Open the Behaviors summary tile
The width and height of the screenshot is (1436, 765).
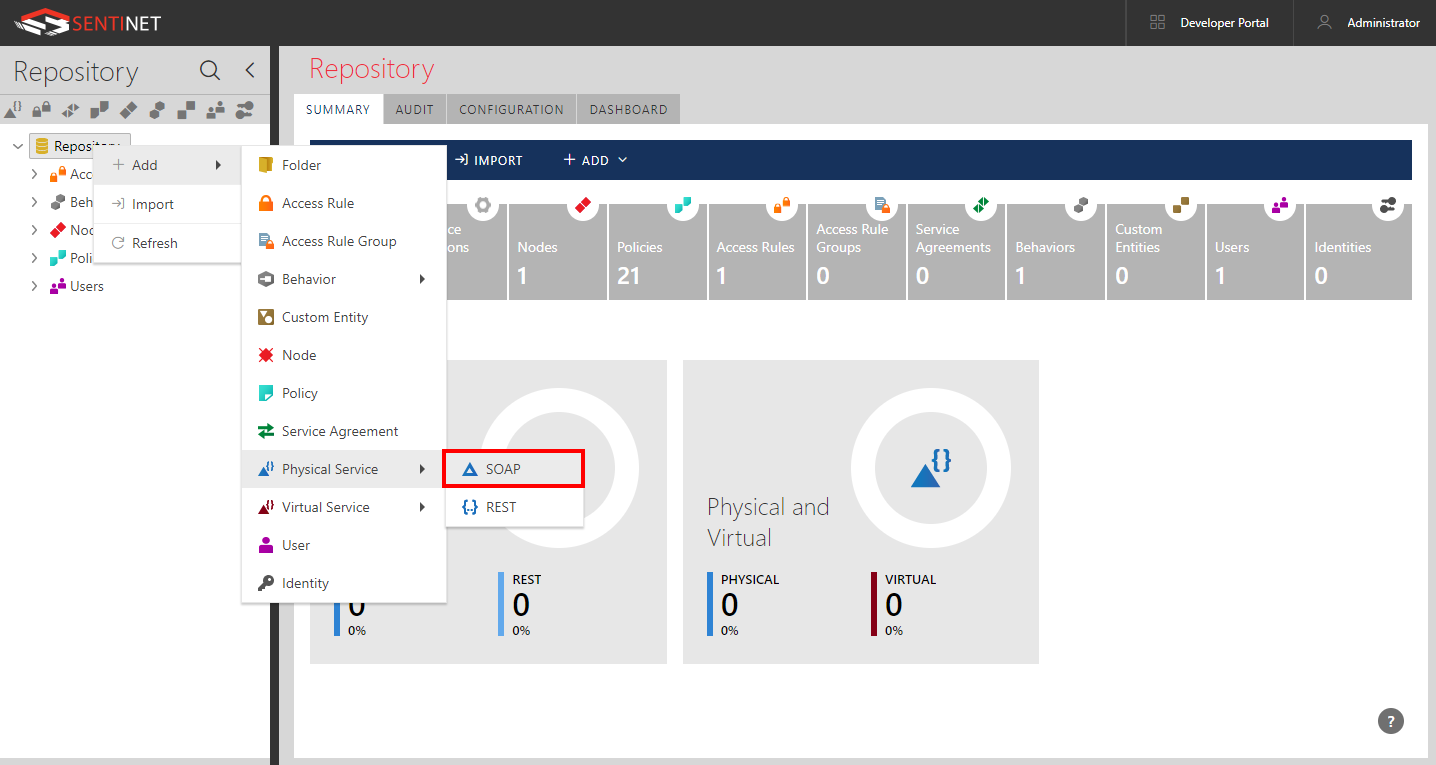(1056, 252)
